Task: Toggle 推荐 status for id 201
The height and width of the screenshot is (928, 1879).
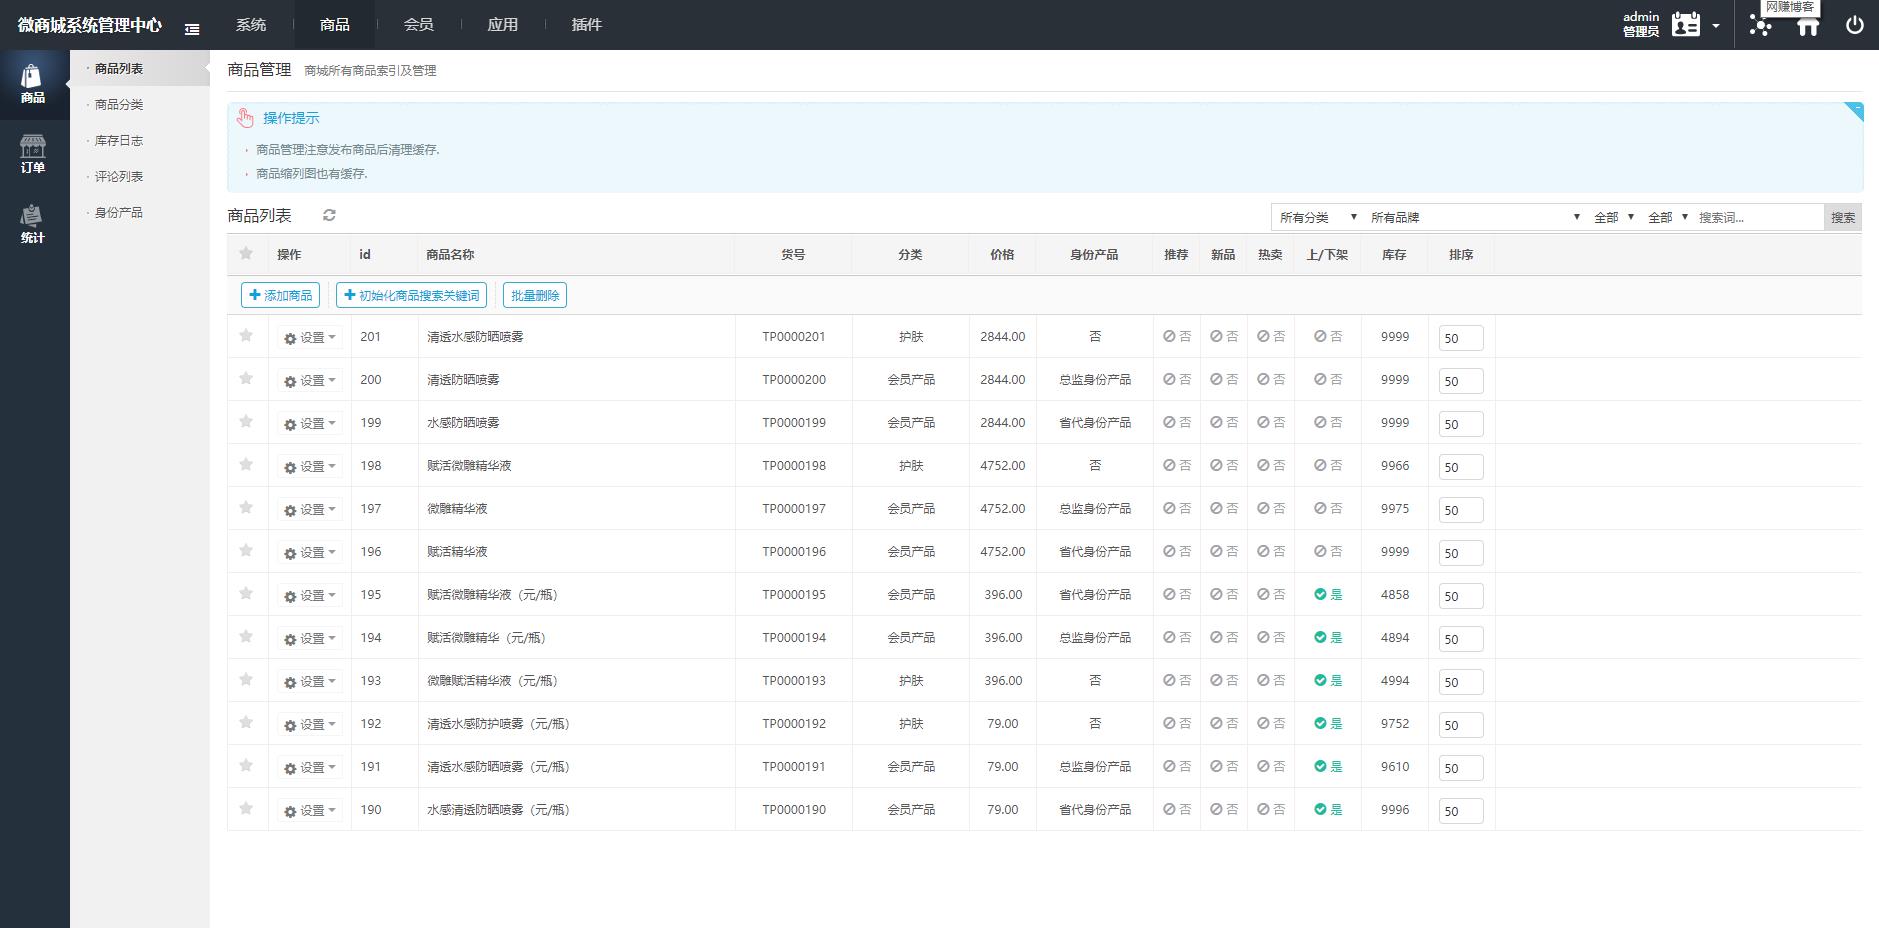Action: (1177, 336)
